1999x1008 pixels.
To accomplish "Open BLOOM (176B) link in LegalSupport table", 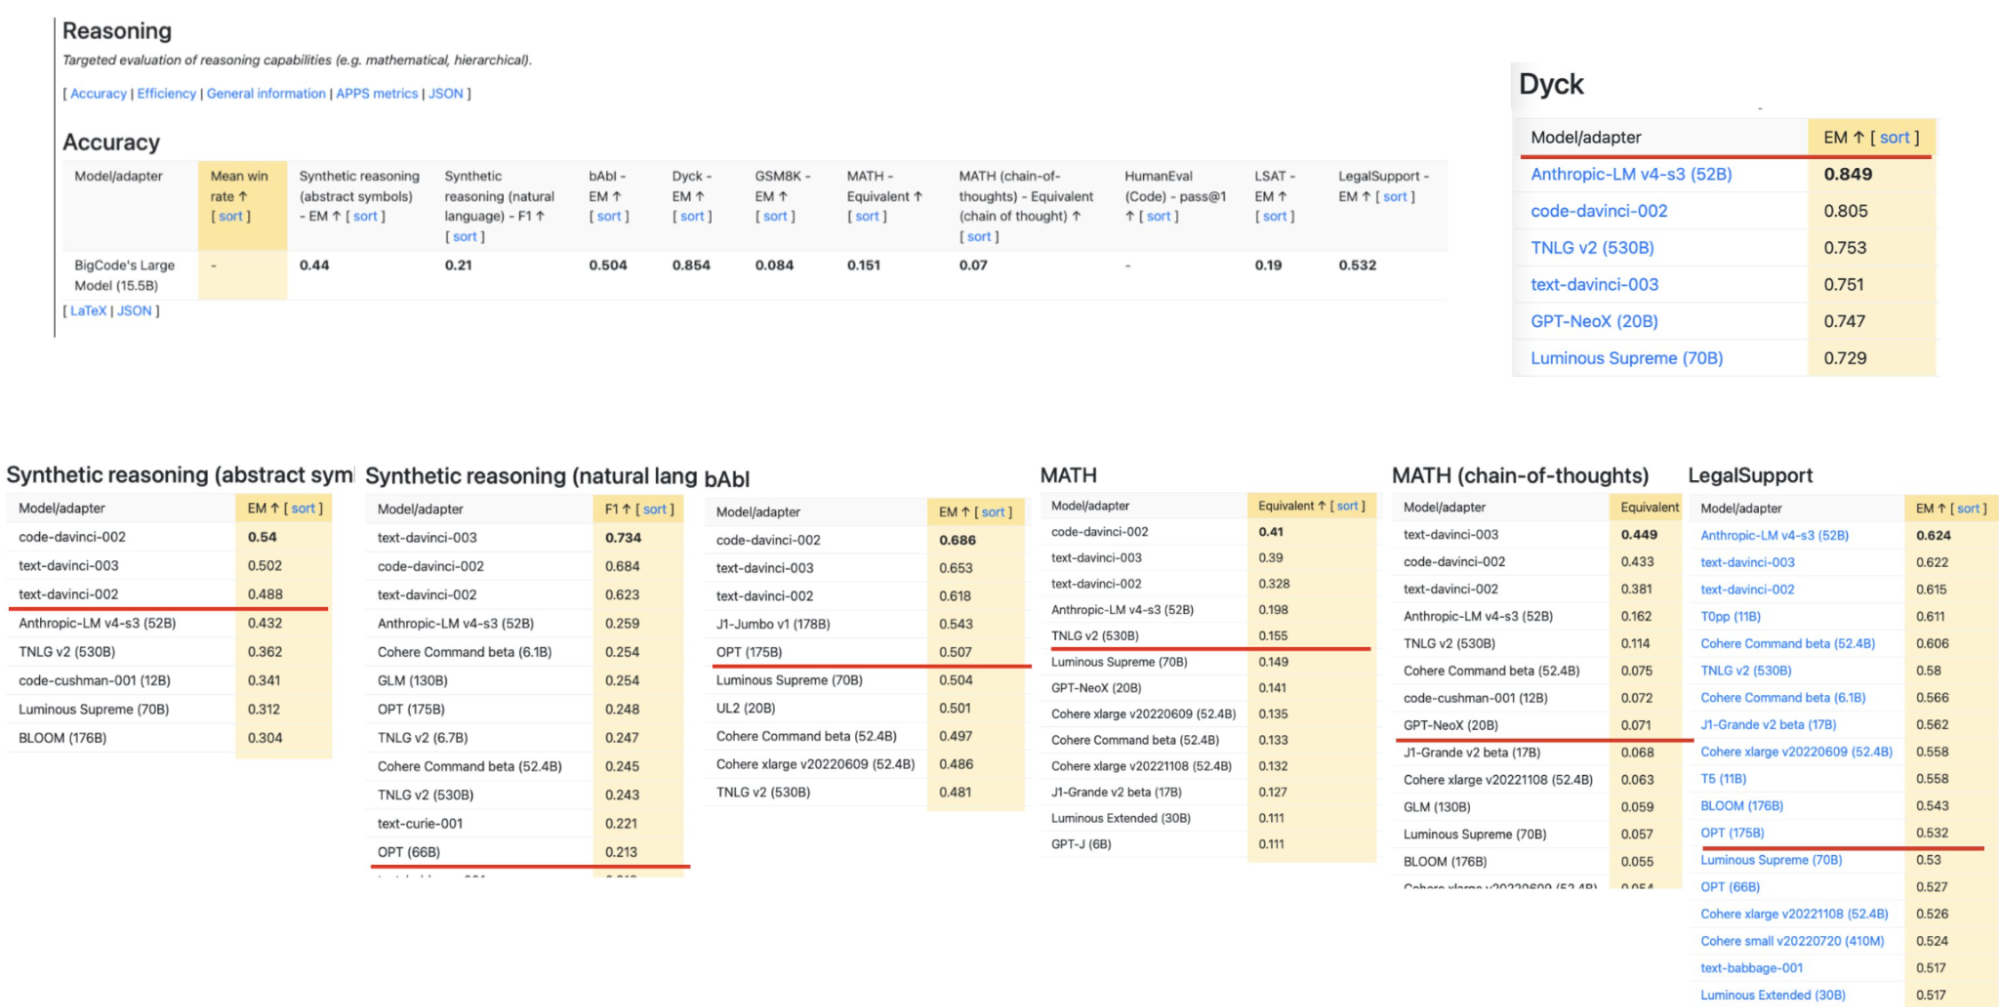I will pos(1741,806).
